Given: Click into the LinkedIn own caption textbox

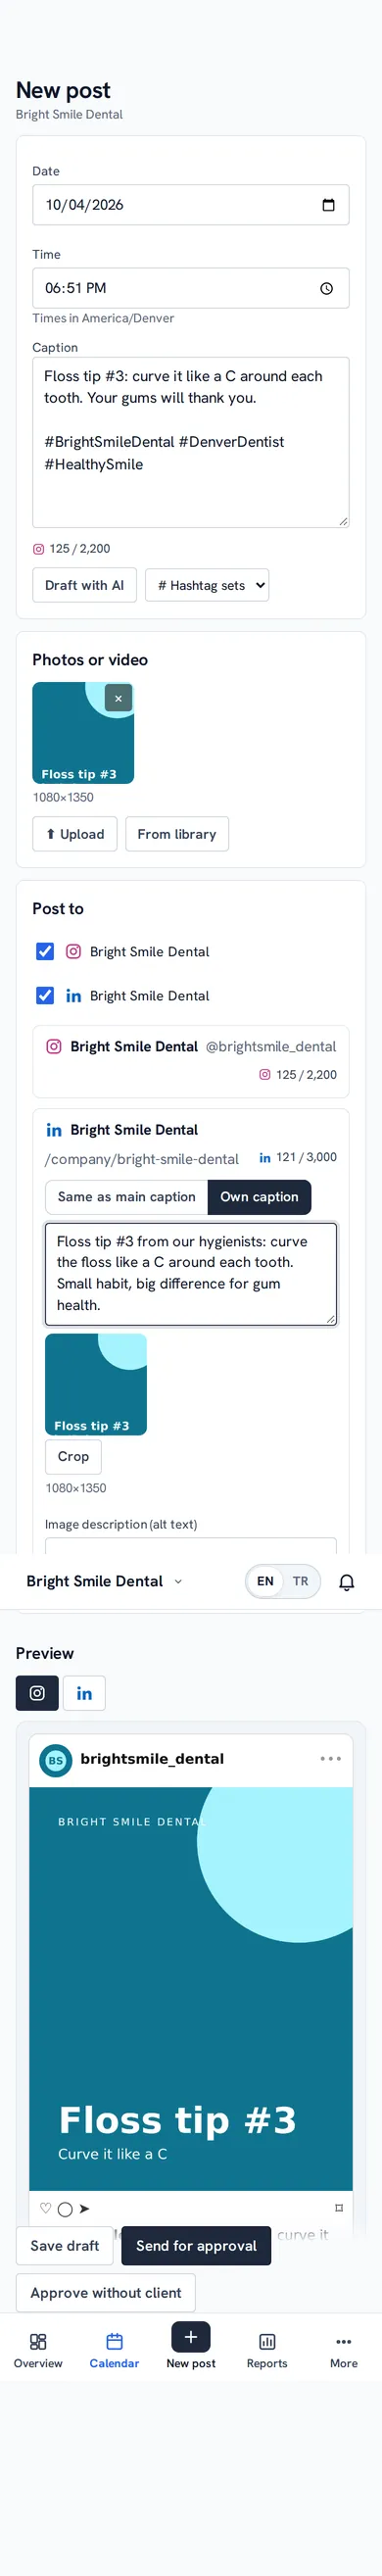Looking at the screenshot, I should click(x=191, y=1273).
